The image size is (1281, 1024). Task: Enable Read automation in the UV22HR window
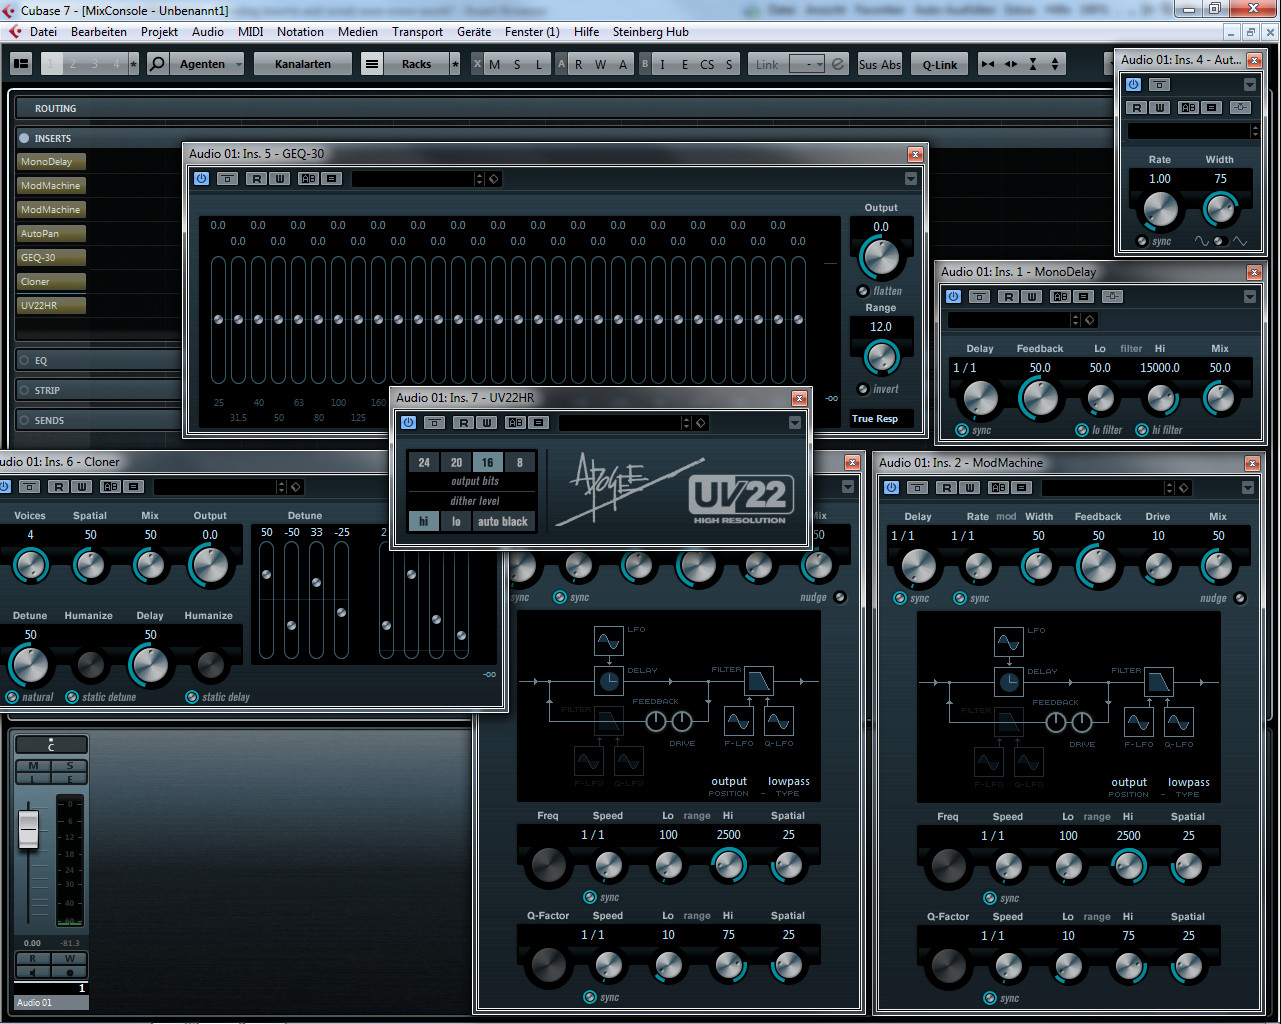pyautogui.click(x=463, y=423)
